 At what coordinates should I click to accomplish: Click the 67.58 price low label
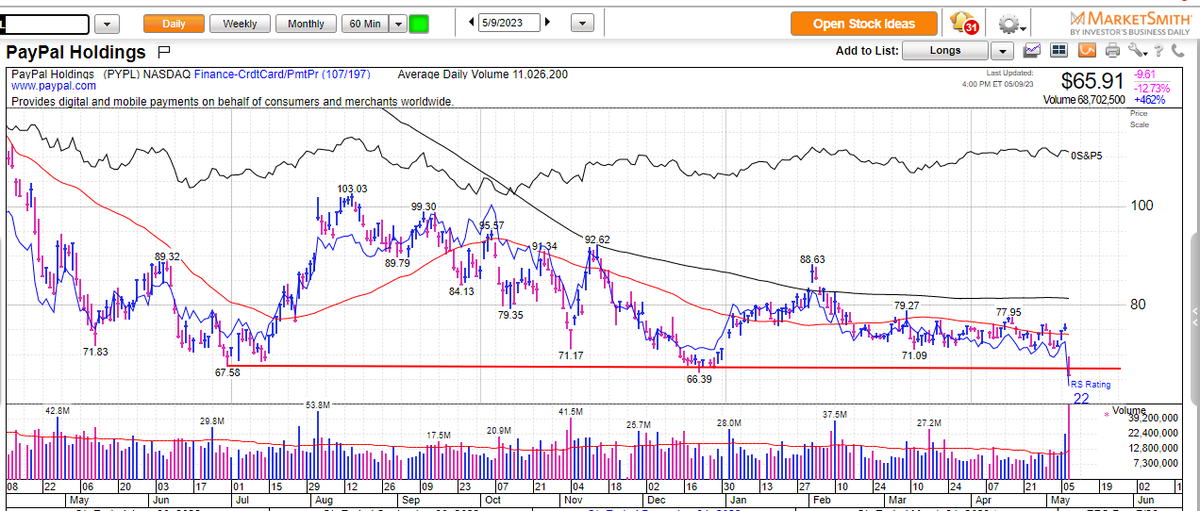pos(228,373)
